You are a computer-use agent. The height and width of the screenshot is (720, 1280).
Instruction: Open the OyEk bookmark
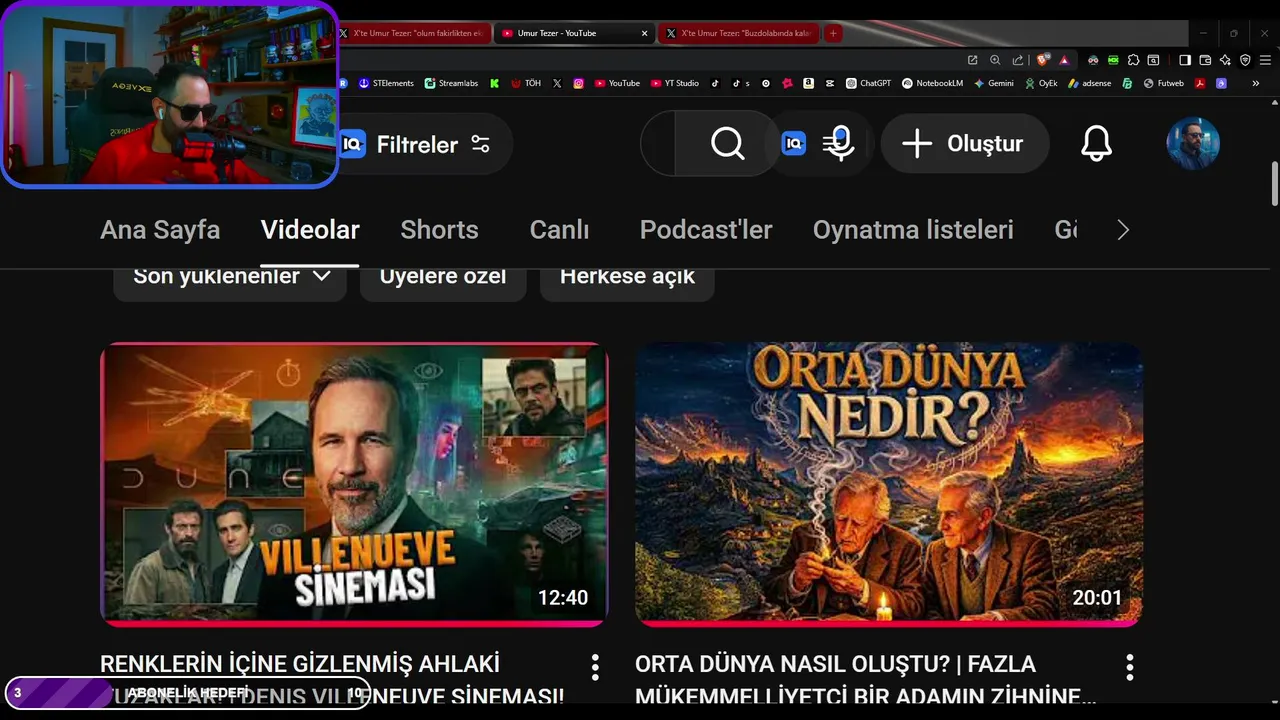tap(1041, 83)
